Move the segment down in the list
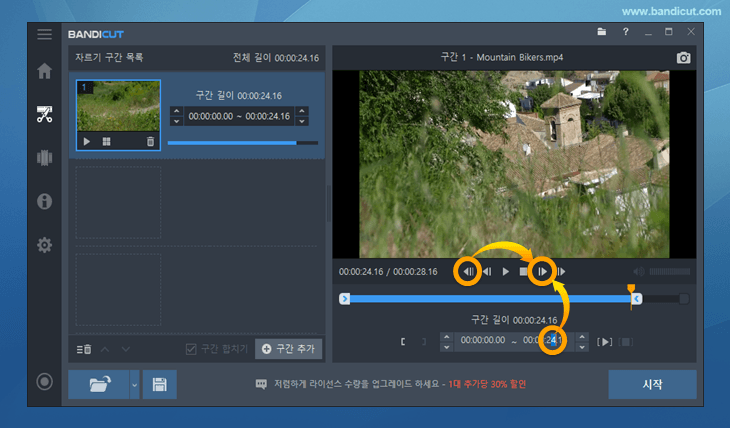730x428 pixels. [126, 349]
